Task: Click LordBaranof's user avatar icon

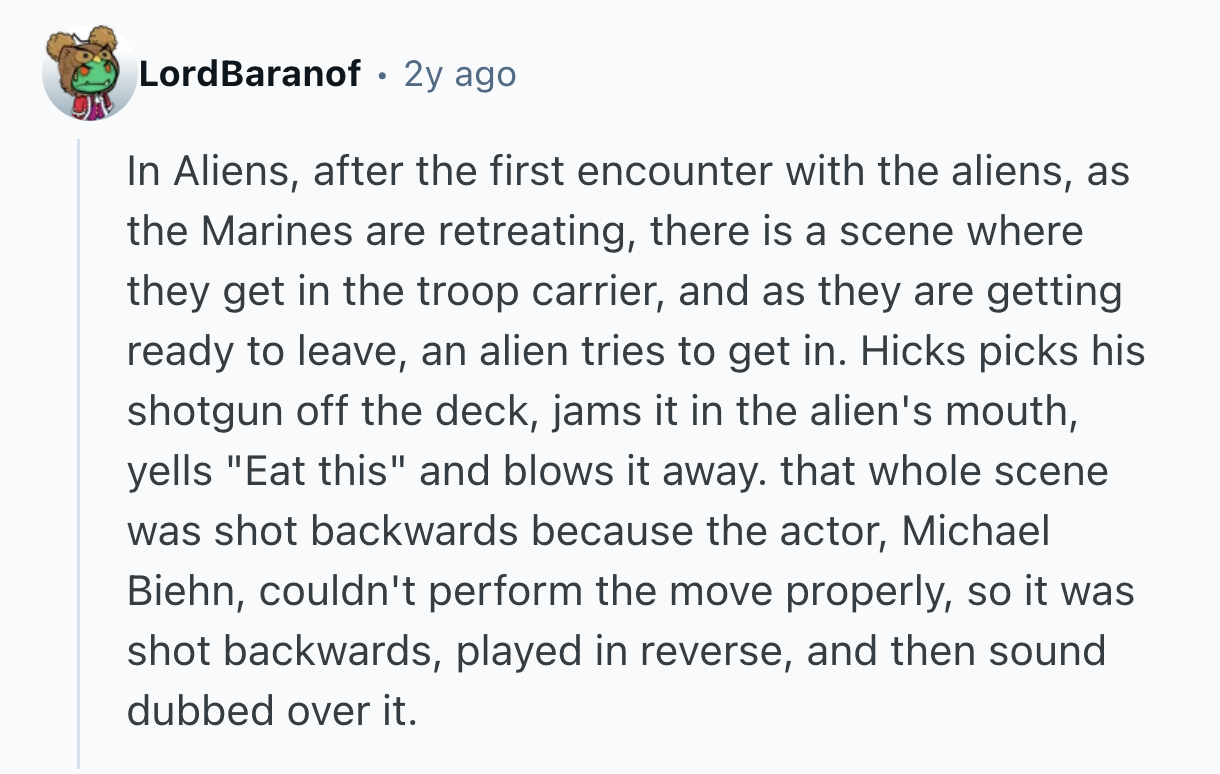Action: coord(88,76)
